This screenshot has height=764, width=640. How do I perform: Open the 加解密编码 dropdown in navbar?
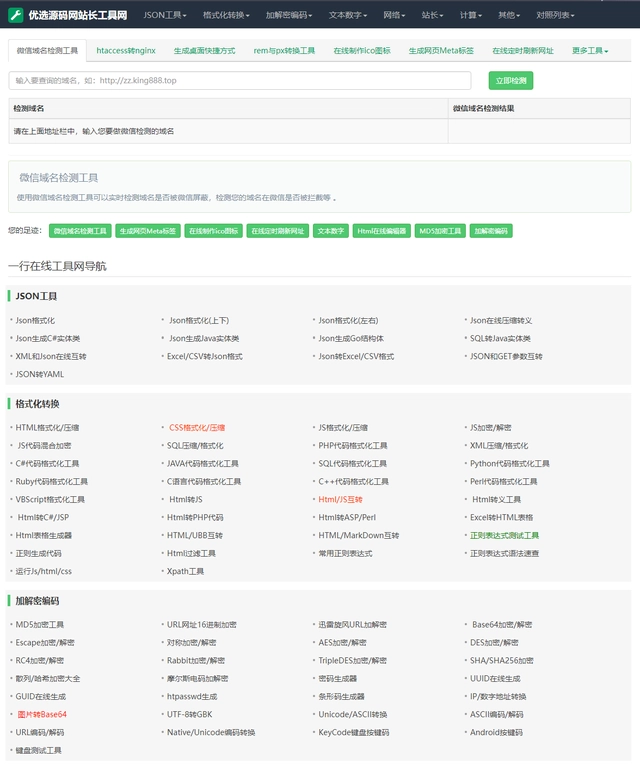coord(290,16)
